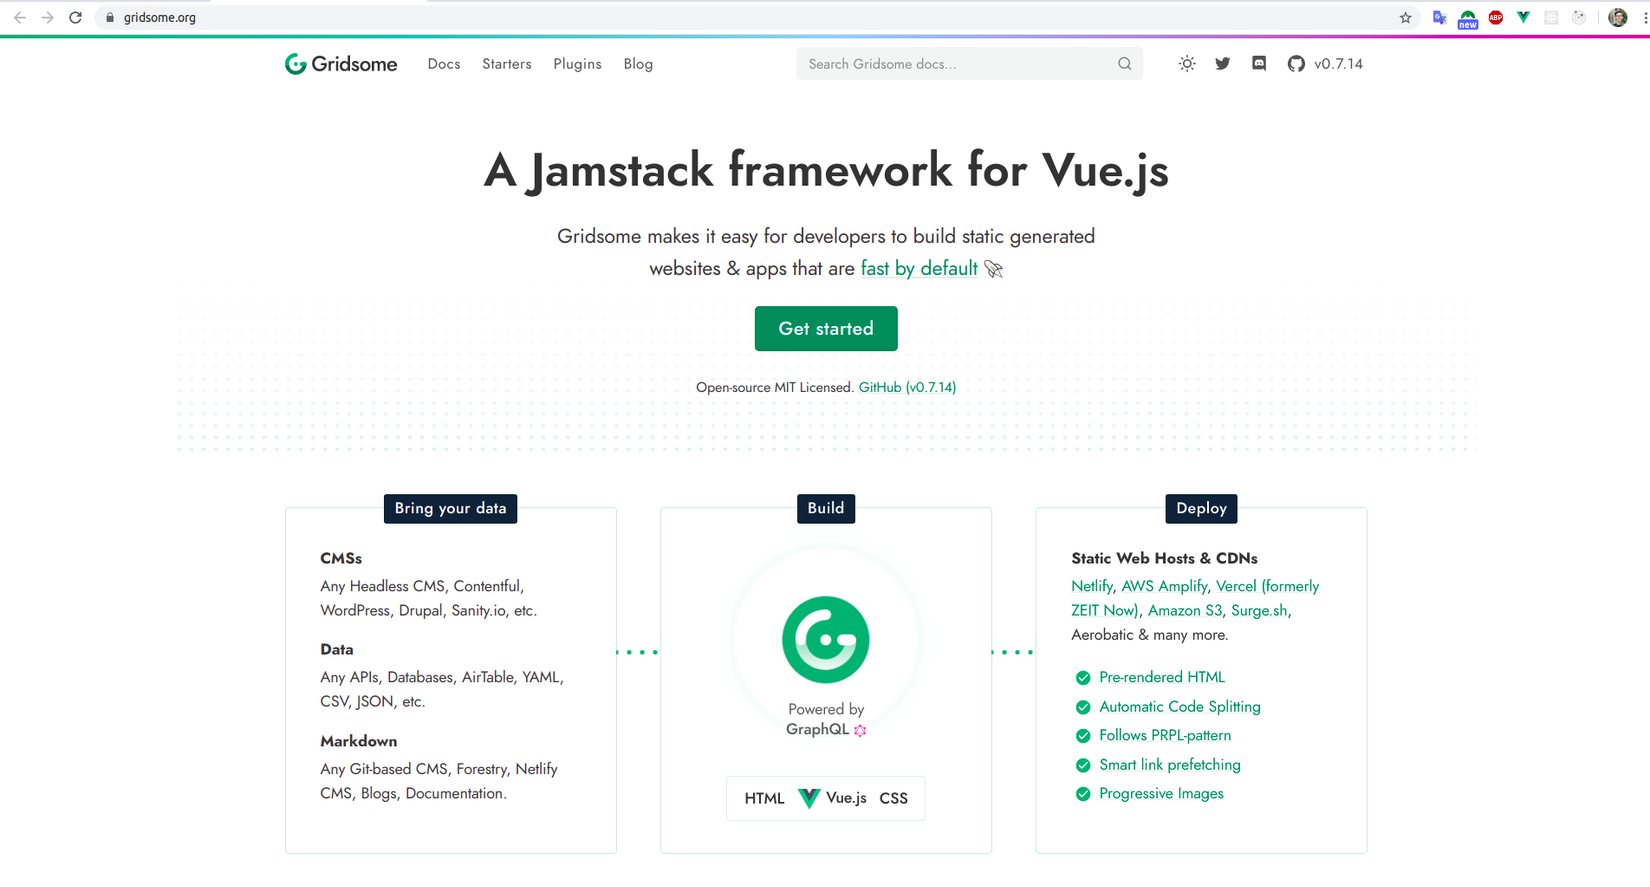Image resolution: width=1650 pixels, height=887 pixels.
Task: Open the GitHub octocat icon in the header
Action: [1296, 64]
